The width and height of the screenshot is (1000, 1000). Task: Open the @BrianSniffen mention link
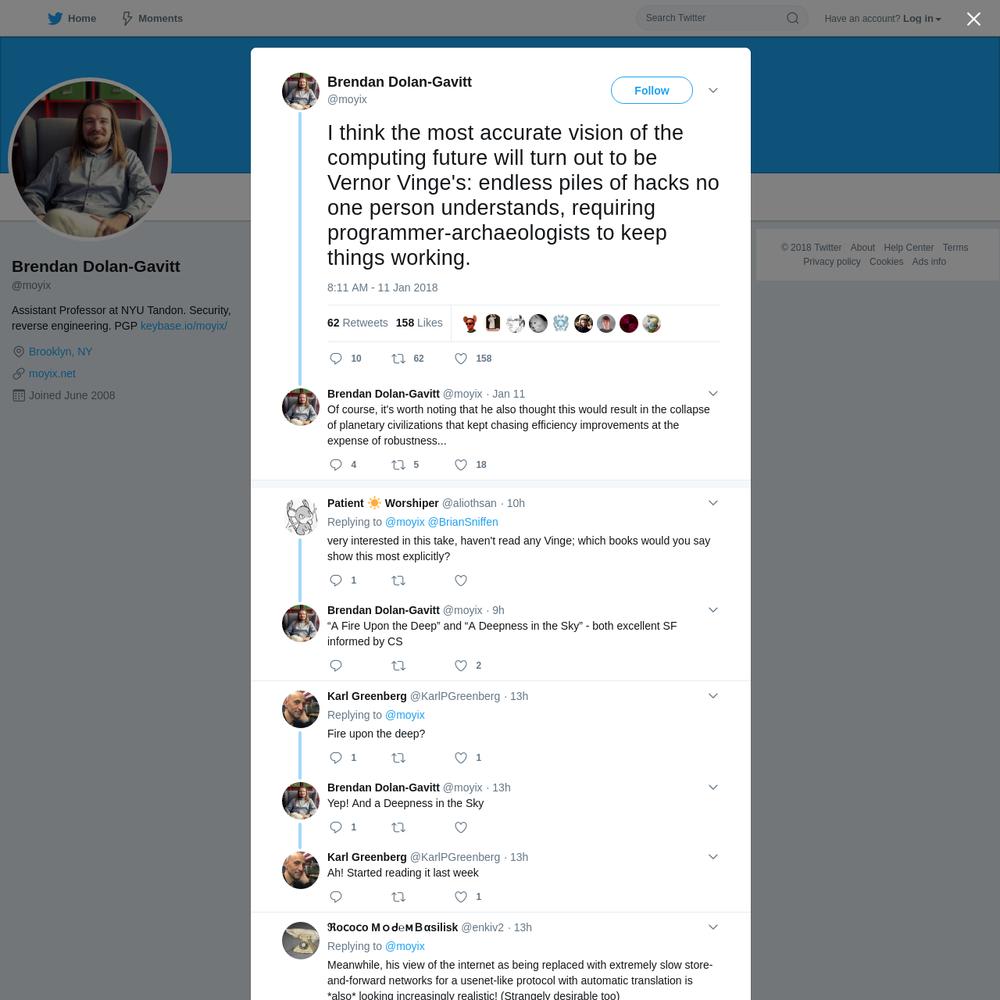click(x=462, y=522)
